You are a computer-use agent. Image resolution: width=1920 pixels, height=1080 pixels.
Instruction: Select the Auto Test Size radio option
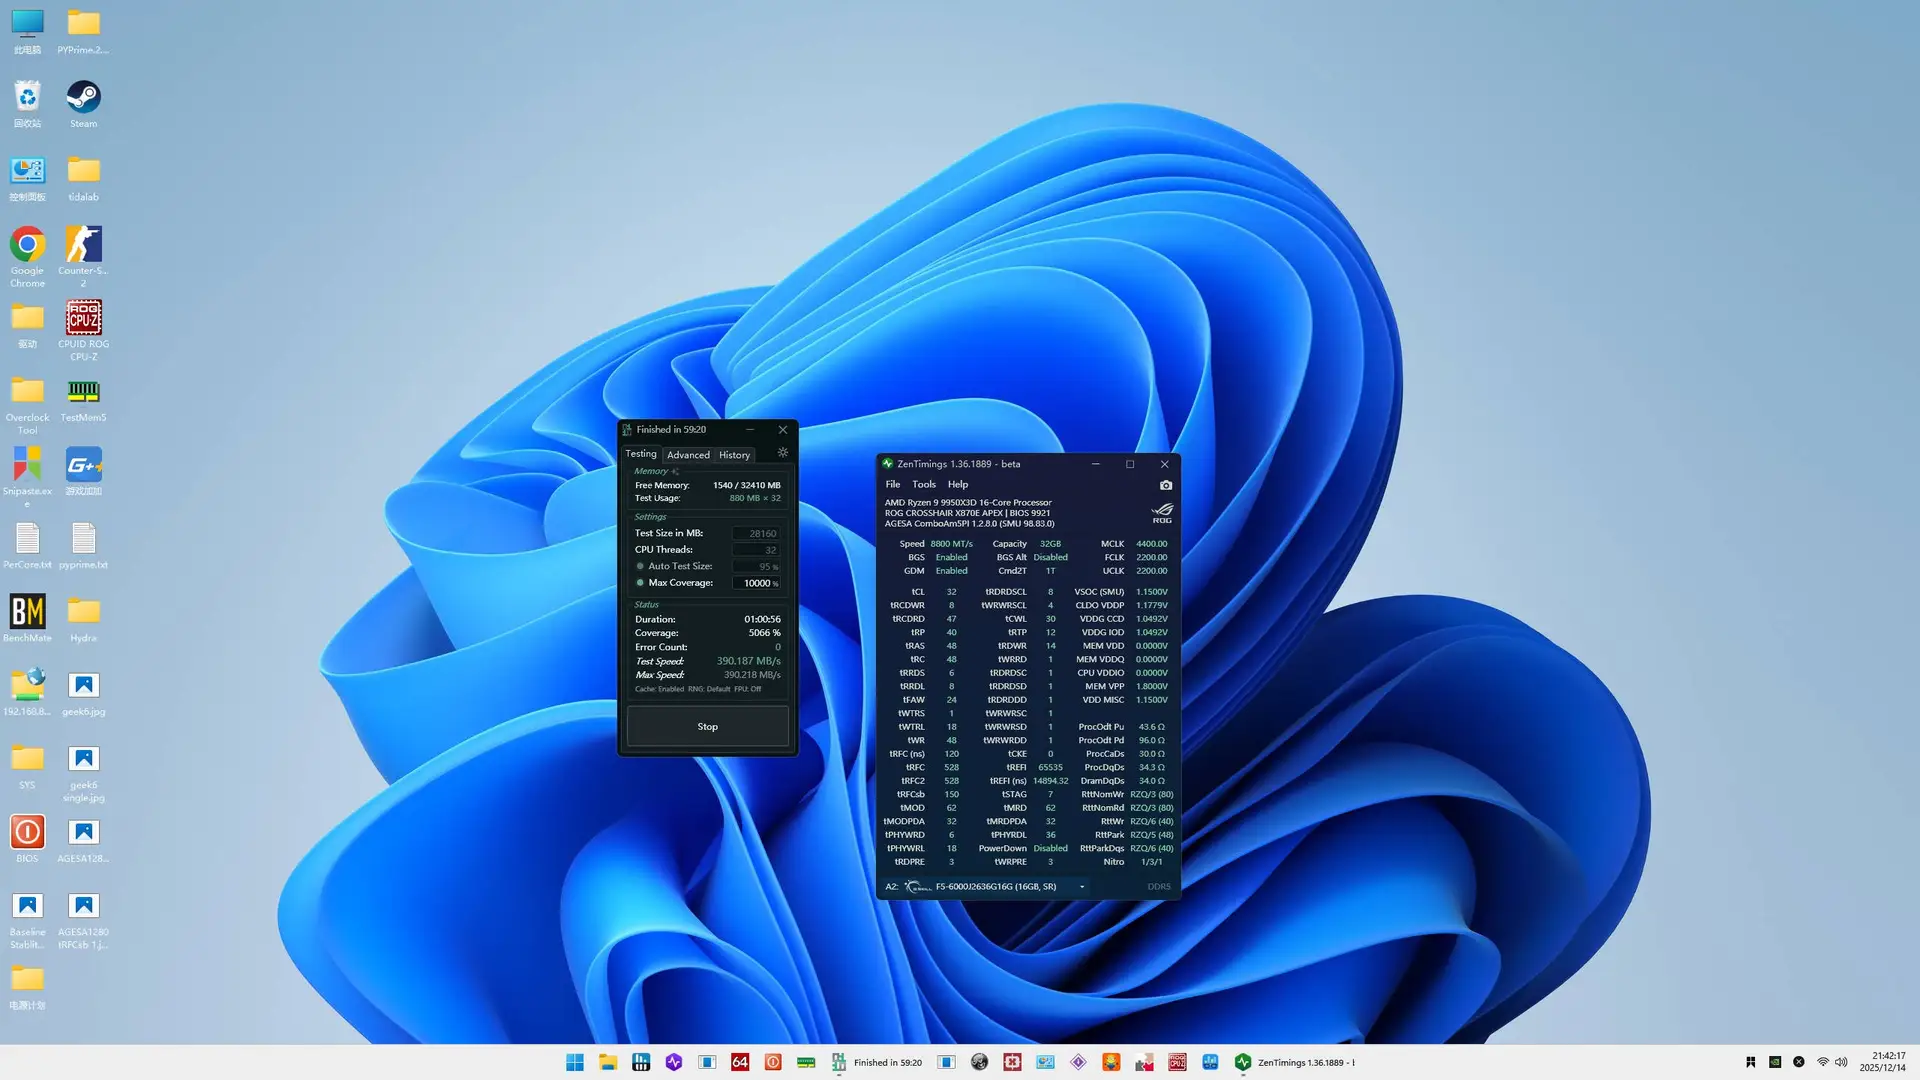coord(640,566)
